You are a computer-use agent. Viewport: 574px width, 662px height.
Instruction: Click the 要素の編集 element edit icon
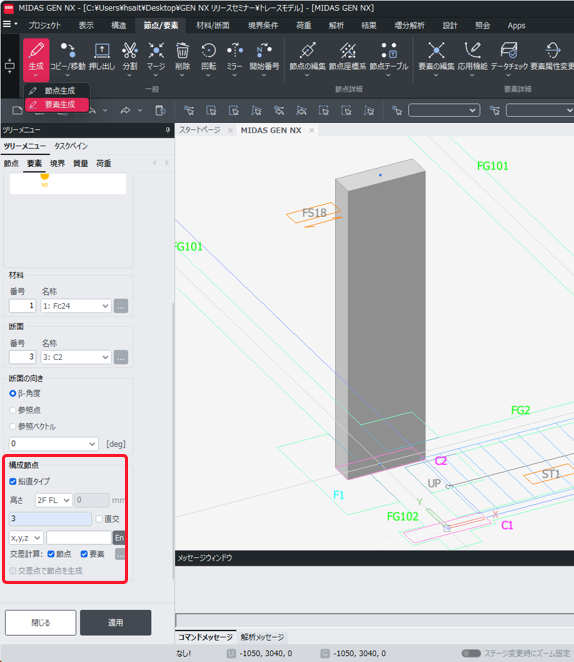[436, 51]
